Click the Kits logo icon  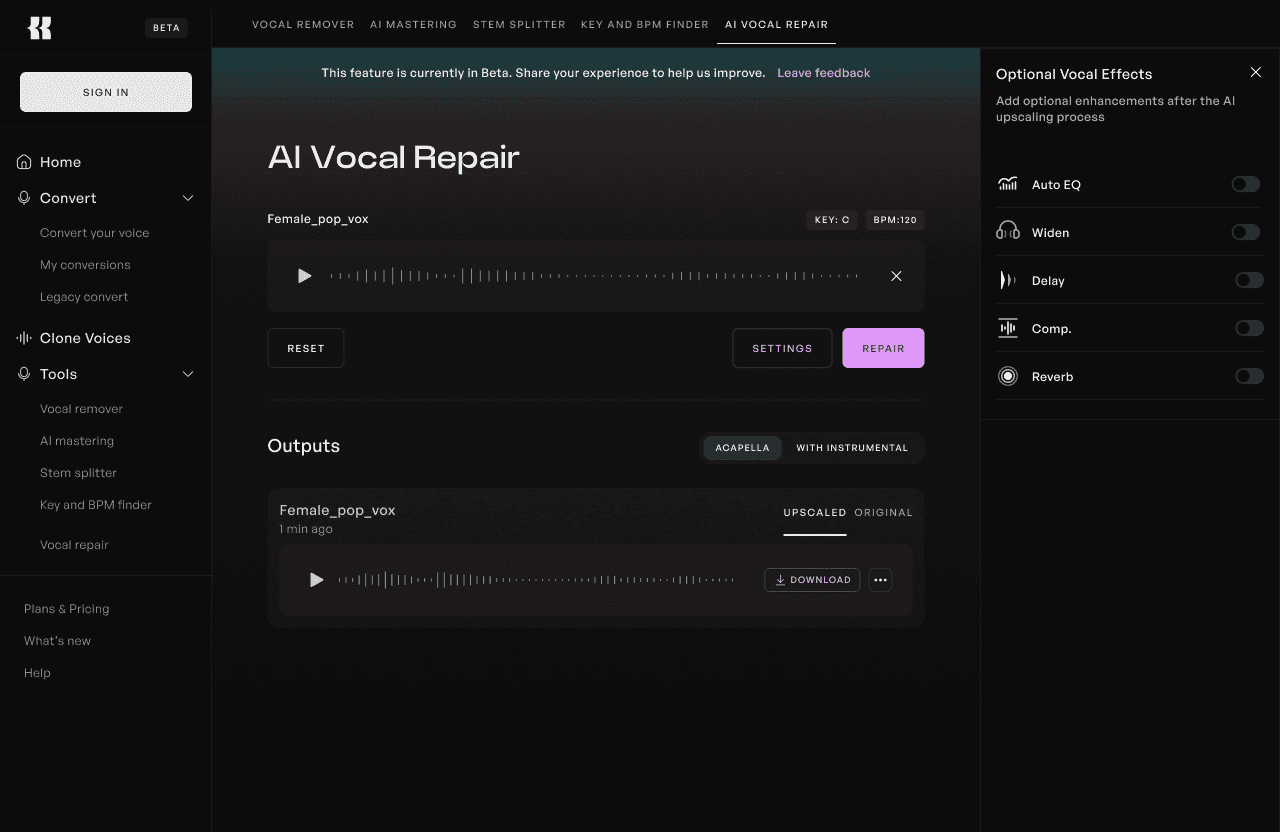pos(40,28)
